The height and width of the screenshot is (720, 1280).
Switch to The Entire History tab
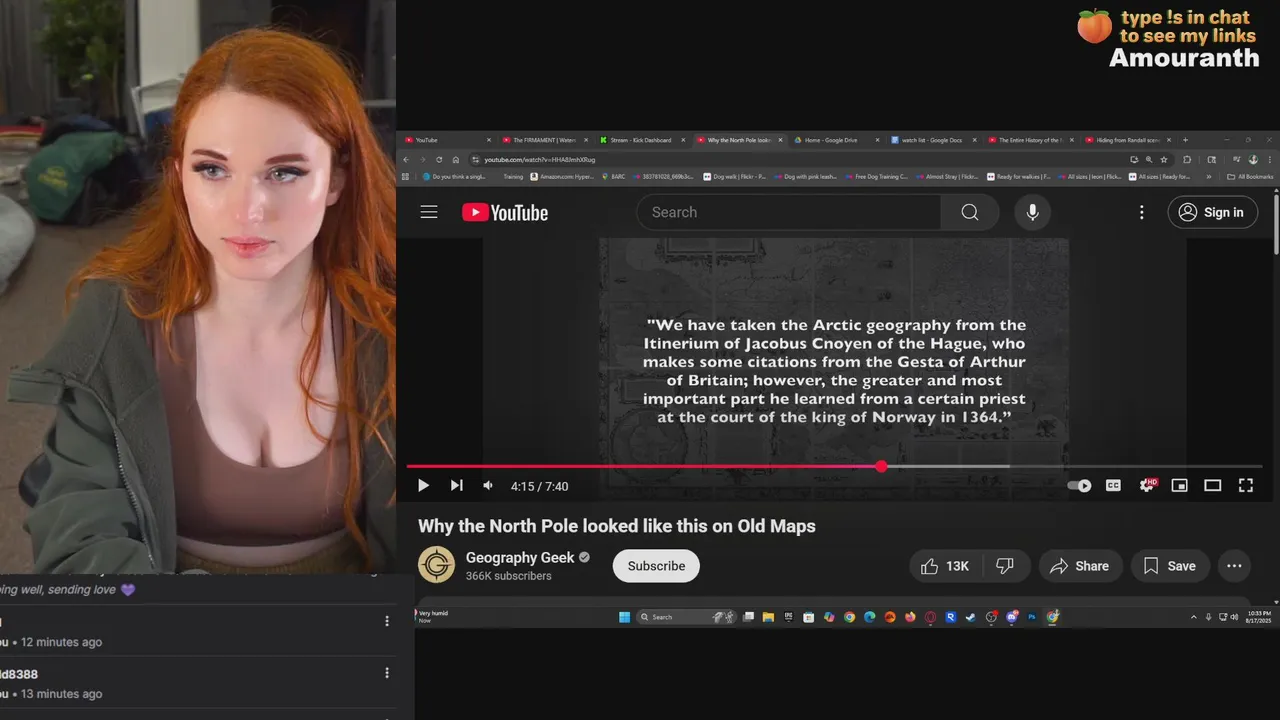coord(1030,140)
